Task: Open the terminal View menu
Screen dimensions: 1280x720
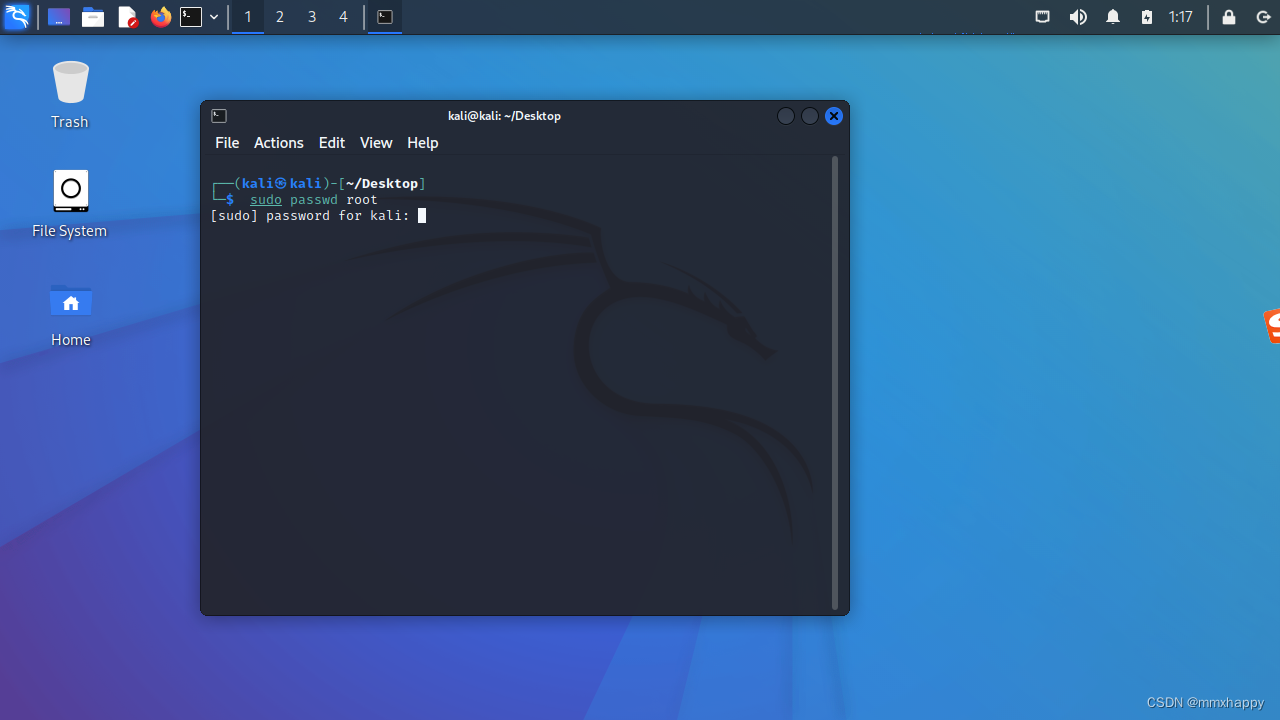Action: [x=376, y=143]
